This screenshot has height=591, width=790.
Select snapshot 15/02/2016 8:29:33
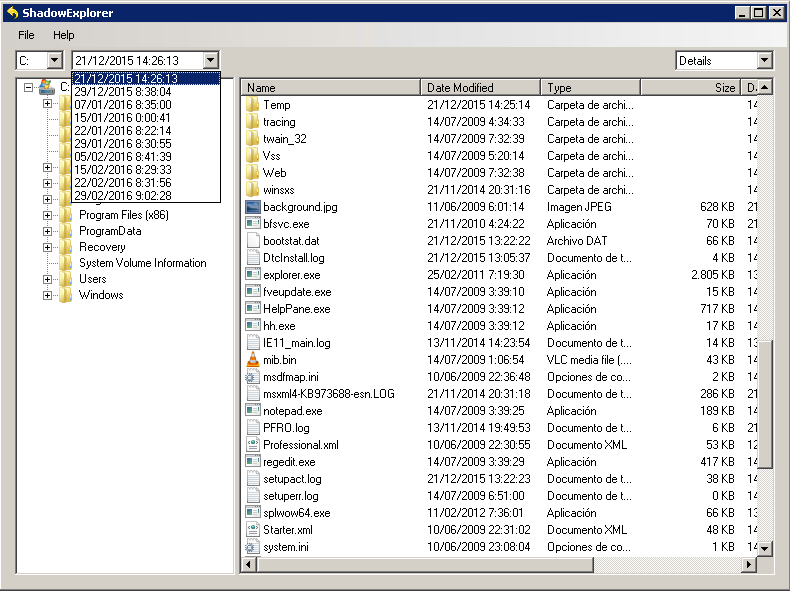[146, 170]
